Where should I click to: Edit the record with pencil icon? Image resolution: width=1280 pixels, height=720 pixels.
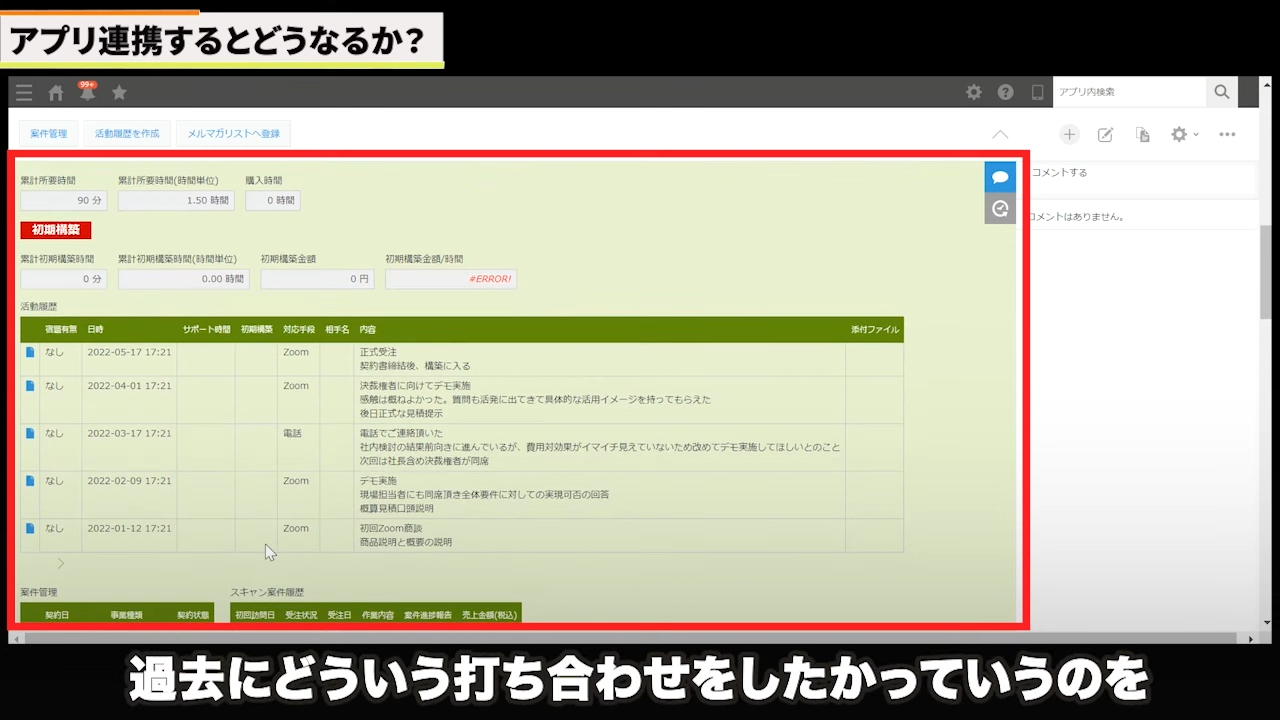pyautogui.click(x=1105, y=134)
